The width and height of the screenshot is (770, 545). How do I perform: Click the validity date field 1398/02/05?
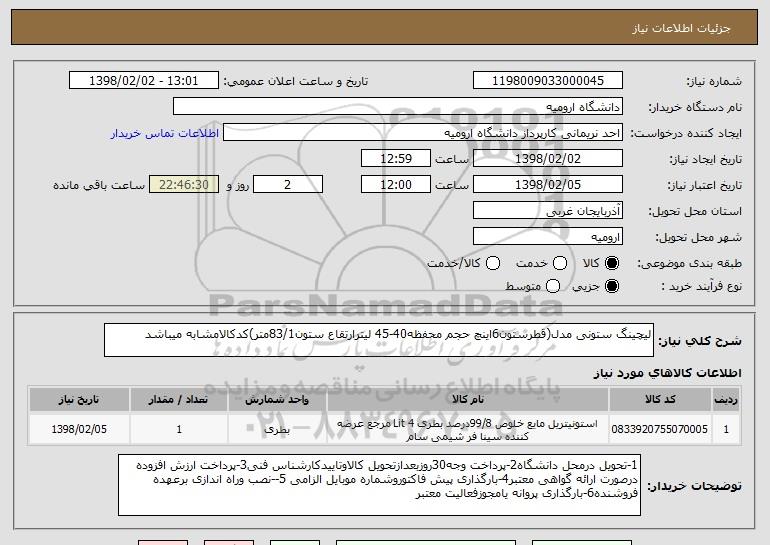(548, 185)
